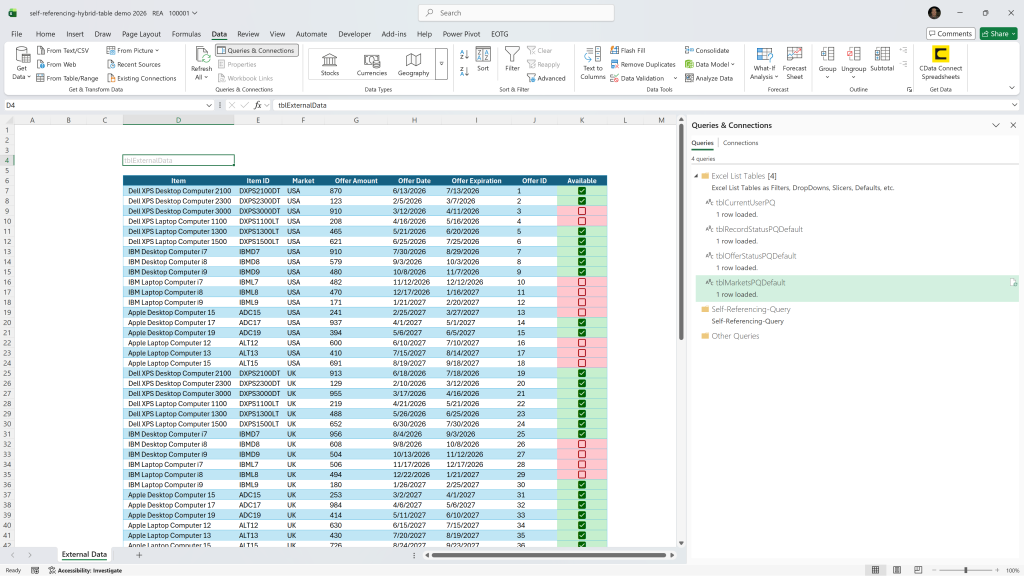
Task: Switch to Page Layout view
Action: point(897,570)
